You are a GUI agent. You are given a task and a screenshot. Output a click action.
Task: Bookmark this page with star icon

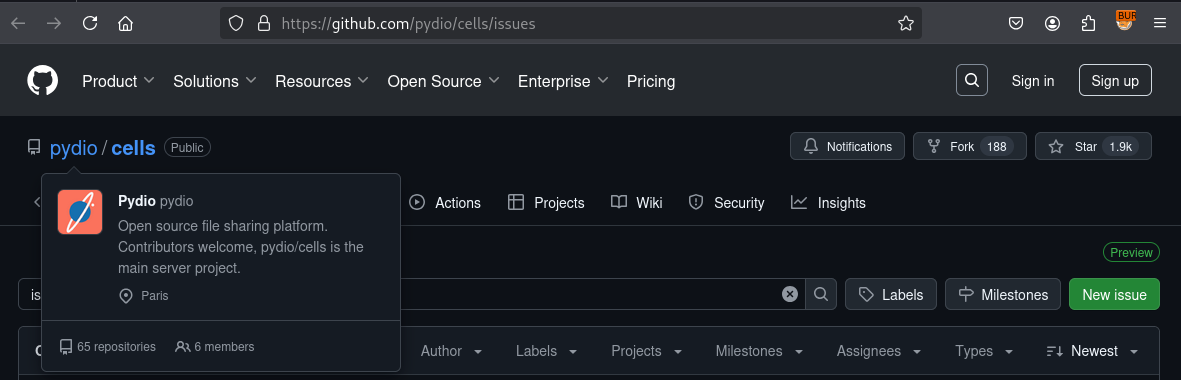[x=905, y=23]
